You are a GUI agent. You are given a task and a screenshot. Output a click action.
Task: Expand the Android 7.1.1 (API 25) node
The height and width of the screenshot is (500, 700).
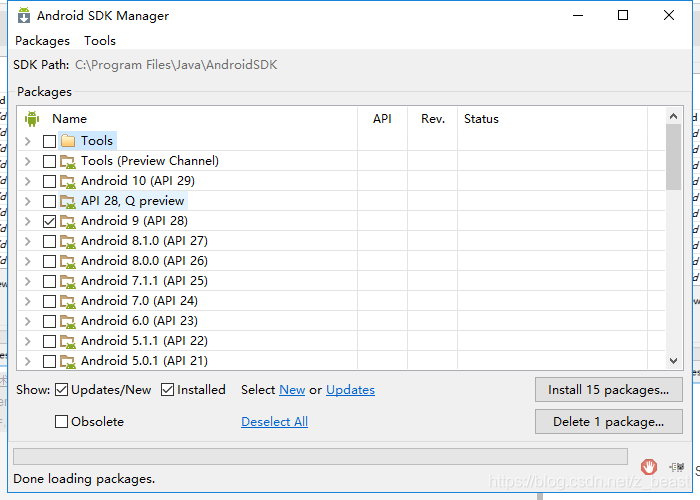coord(28,282)
